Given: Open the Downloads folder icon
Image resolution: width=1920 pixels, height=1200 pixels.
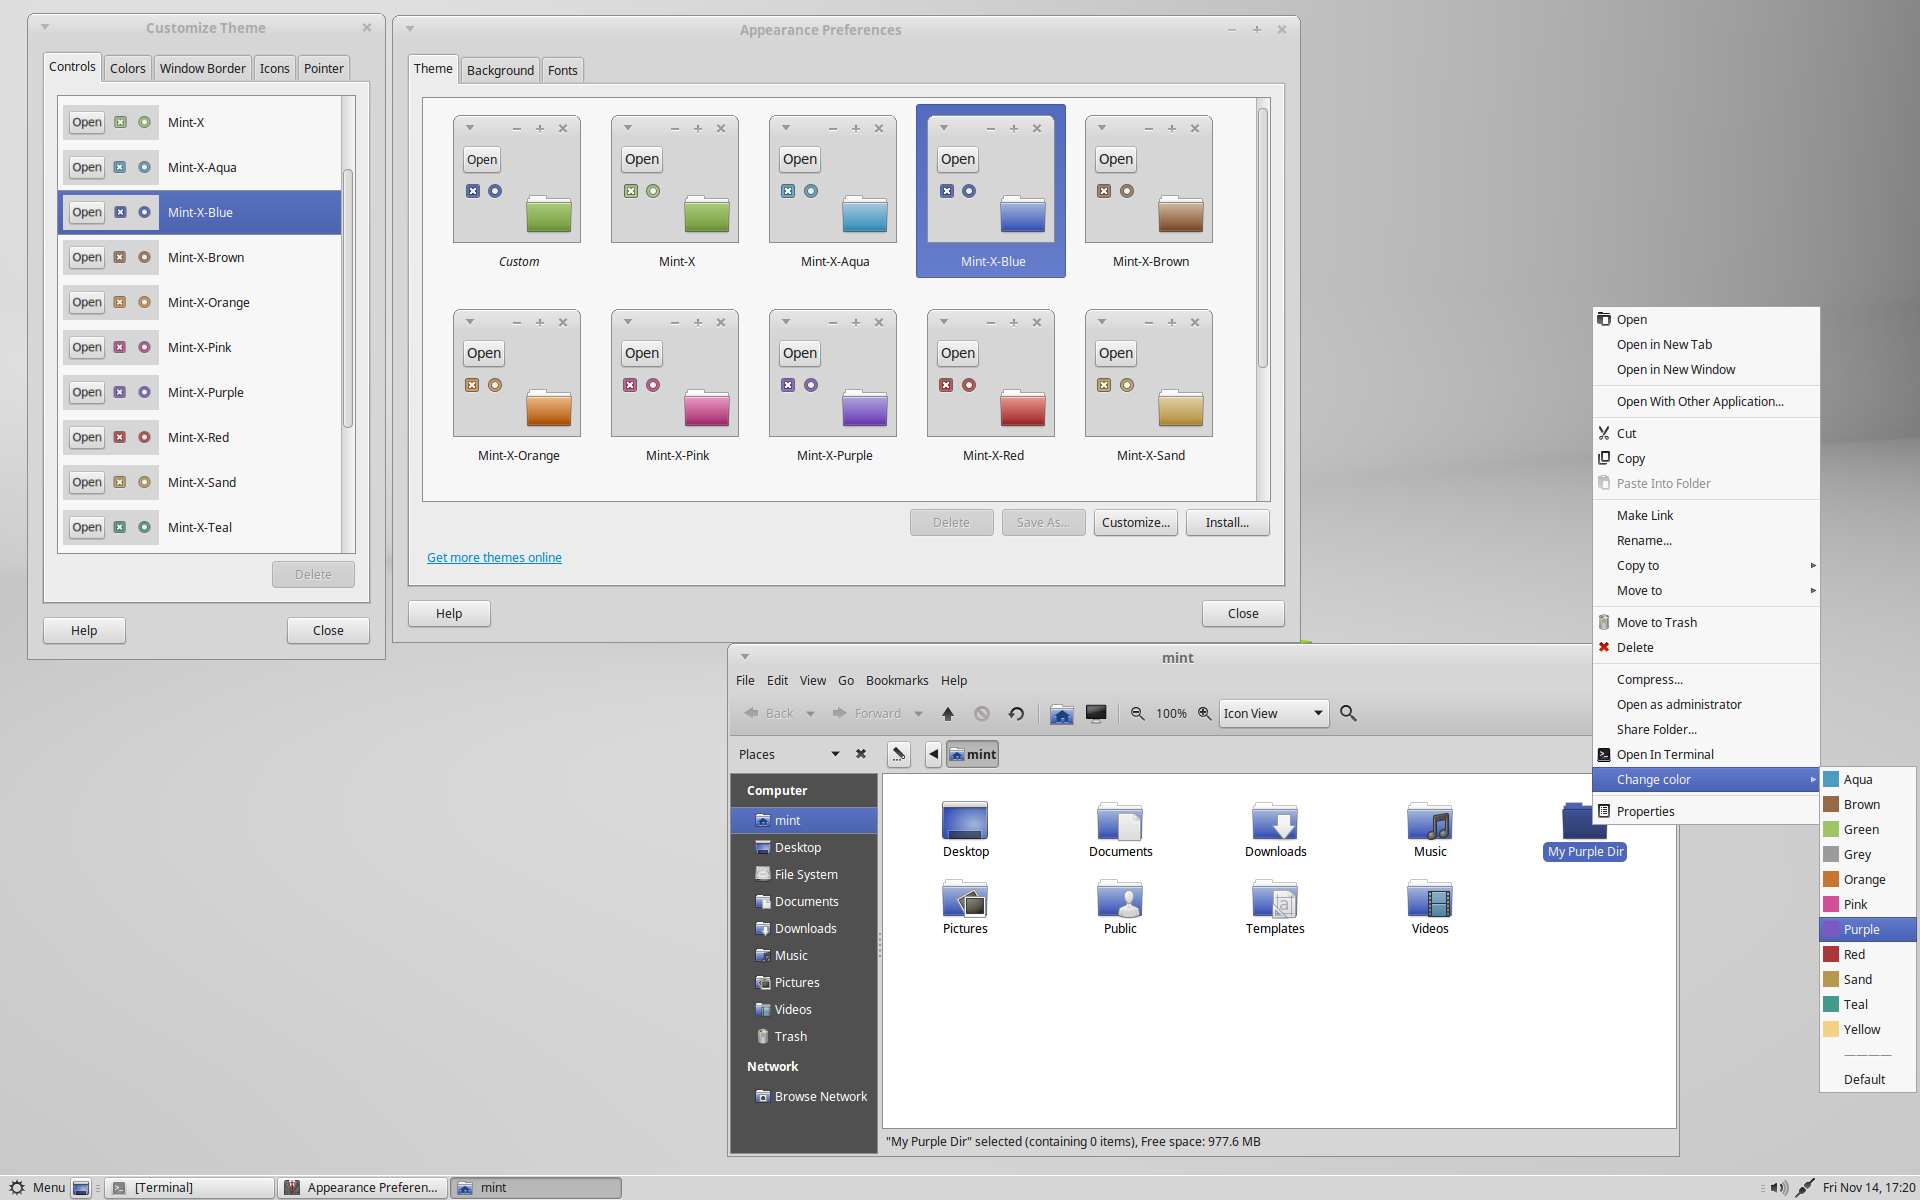Looking at the screenshot, I should pyautogui.click(x=1275, y=822).
